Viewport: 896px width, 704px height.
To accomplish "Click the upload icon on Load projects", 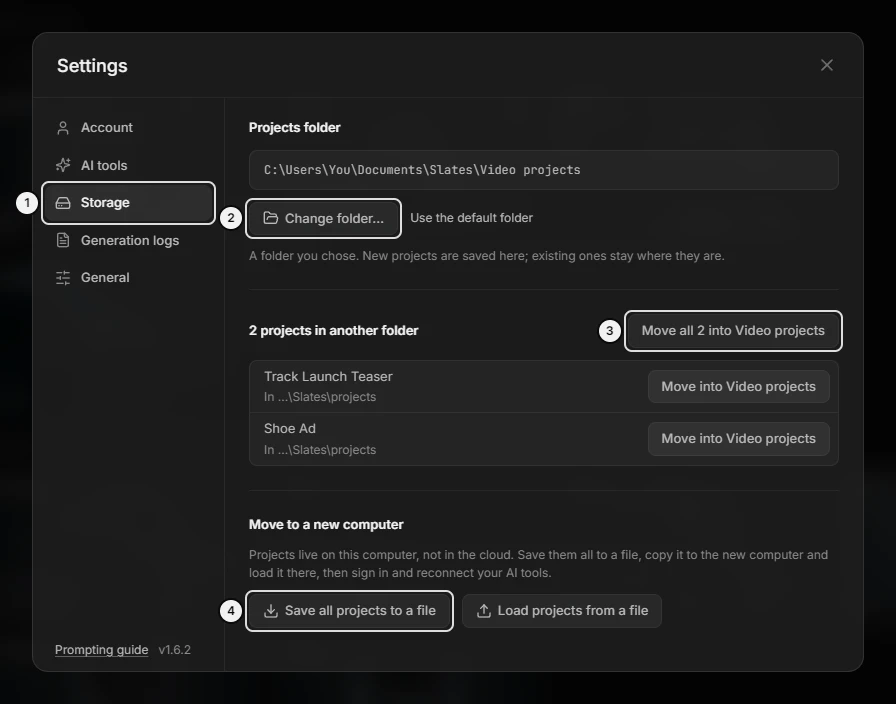I will point(483,611).
